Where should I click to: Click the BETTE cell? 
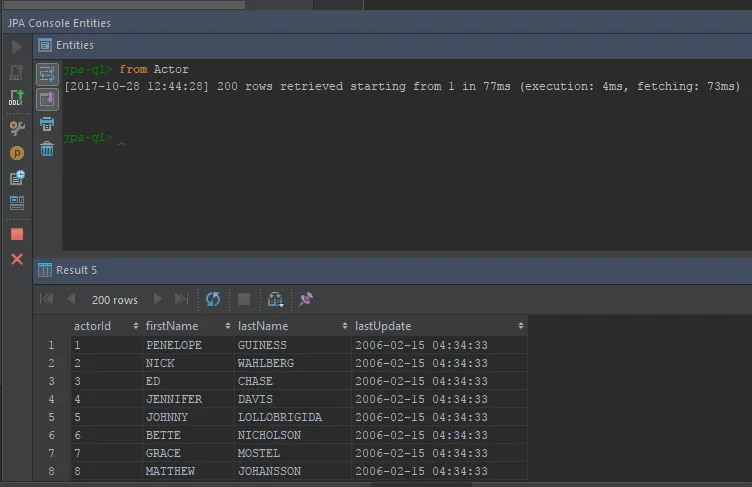click(x=188, y=435)
